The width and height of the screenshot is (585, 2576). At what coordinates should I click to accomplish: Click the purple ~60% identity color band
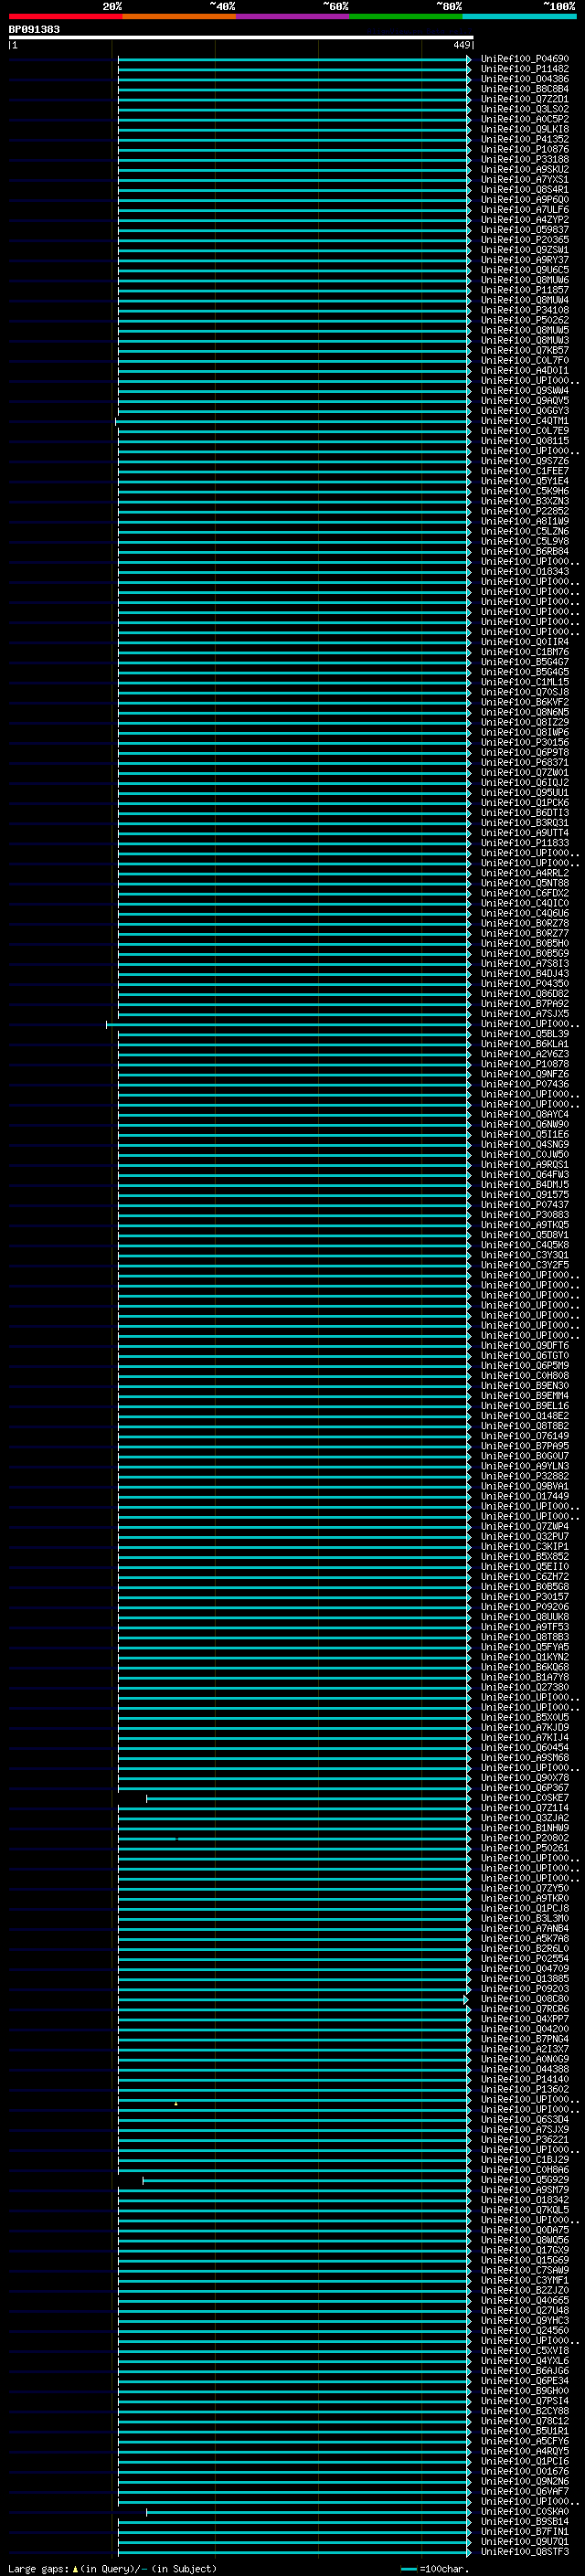(x=292, y=16)
